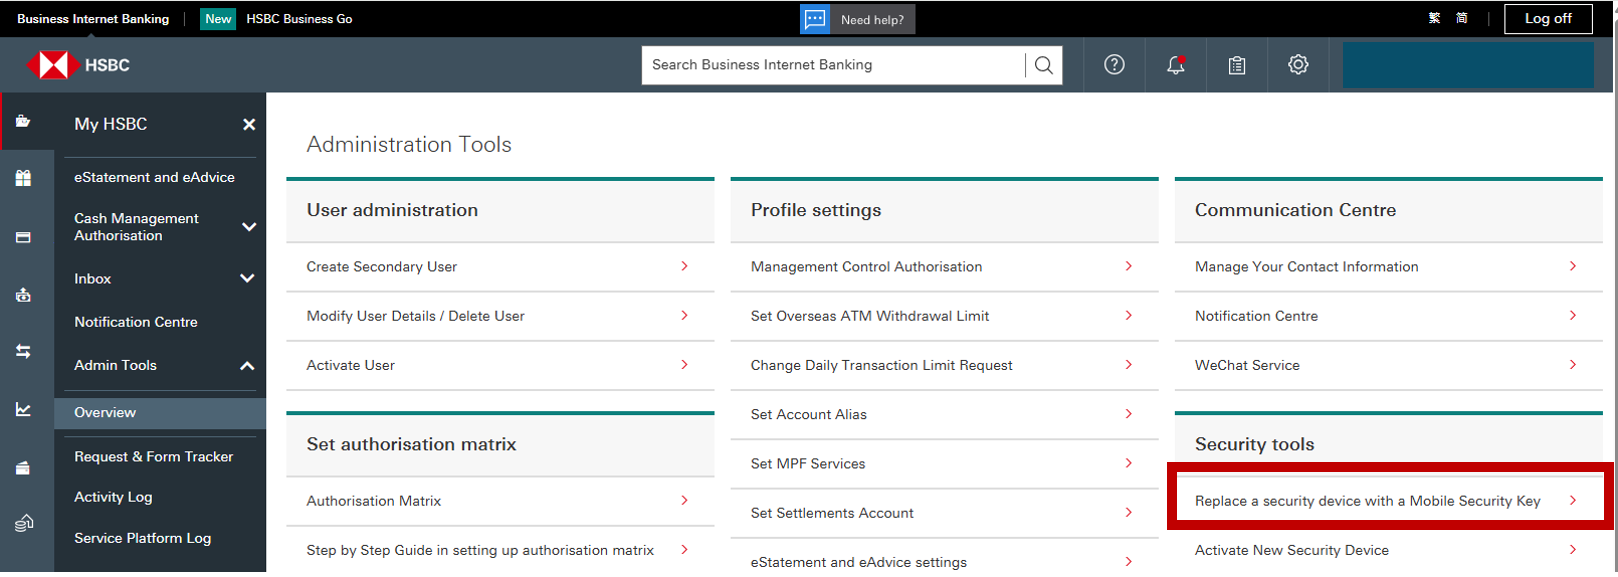Open Service Platform Log
The width and height of the screenshot is (1618, 577).
pyautogui.click(x=142, y=538)
